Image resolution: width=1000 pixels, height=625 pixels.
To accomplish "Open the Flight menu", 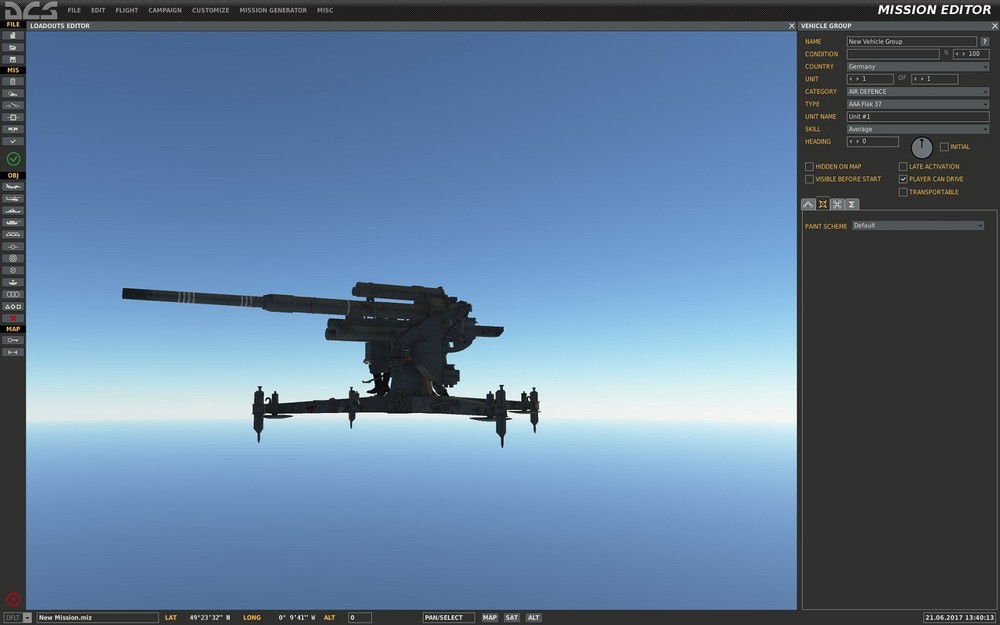I will [127, 10].
